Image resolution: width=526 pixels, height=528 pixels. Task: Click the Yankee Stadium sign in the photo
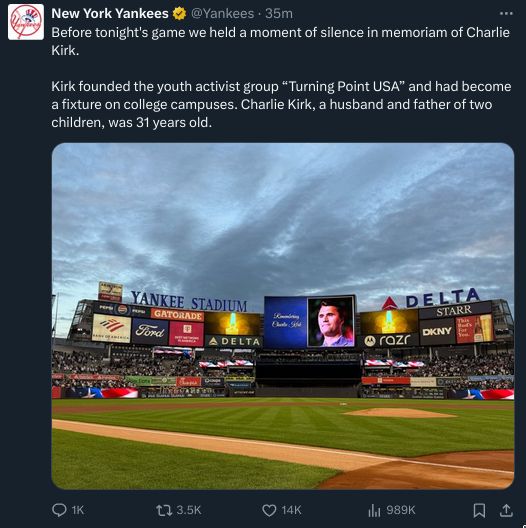point(189,302)
